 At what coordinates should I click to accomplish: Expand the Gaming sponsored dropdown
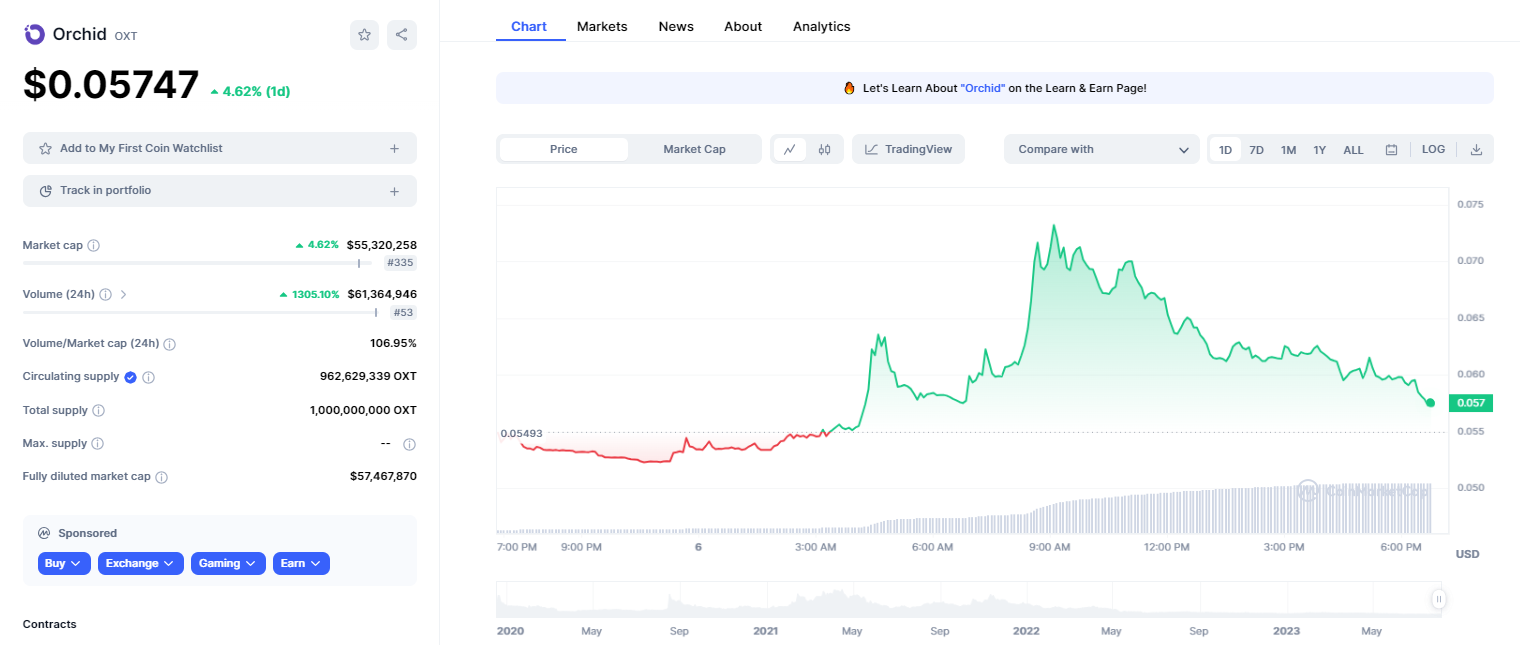(x=228, y=564)
